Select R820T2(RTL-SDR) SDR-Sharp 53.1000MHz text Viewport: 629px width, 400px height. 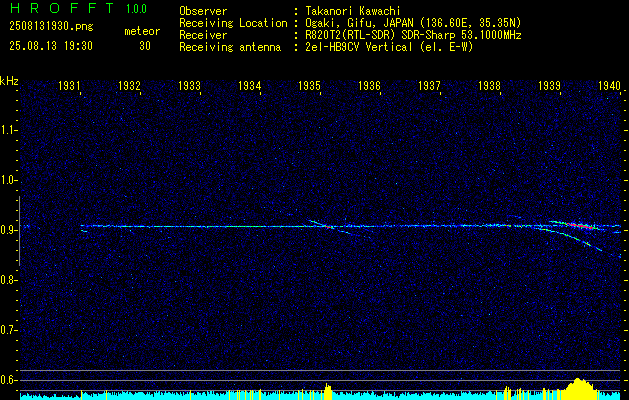click(x=413, y=35)
